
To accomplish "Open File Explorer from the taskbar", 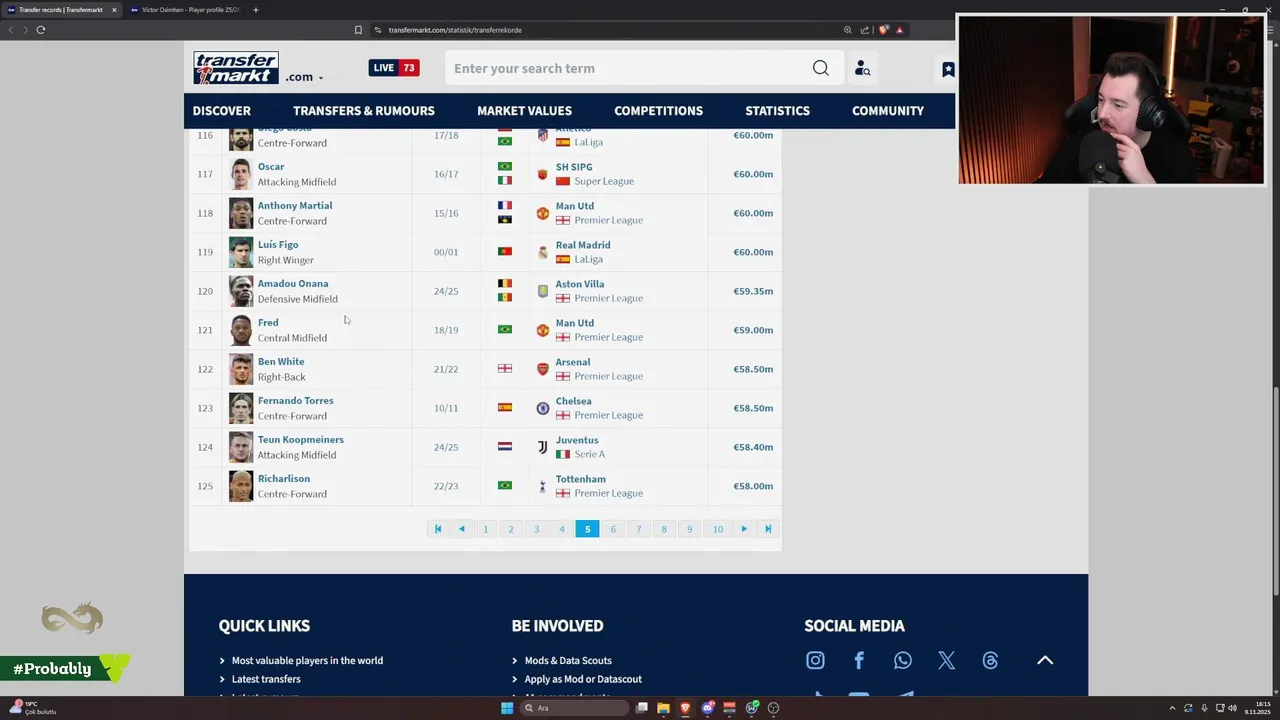I will click(663, 708).
